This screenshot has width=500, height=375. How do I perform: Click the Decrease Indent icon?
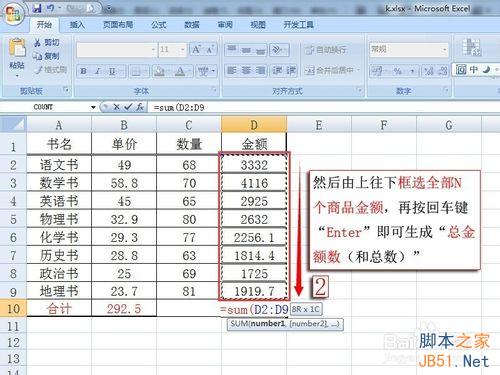tap(277, 71)
